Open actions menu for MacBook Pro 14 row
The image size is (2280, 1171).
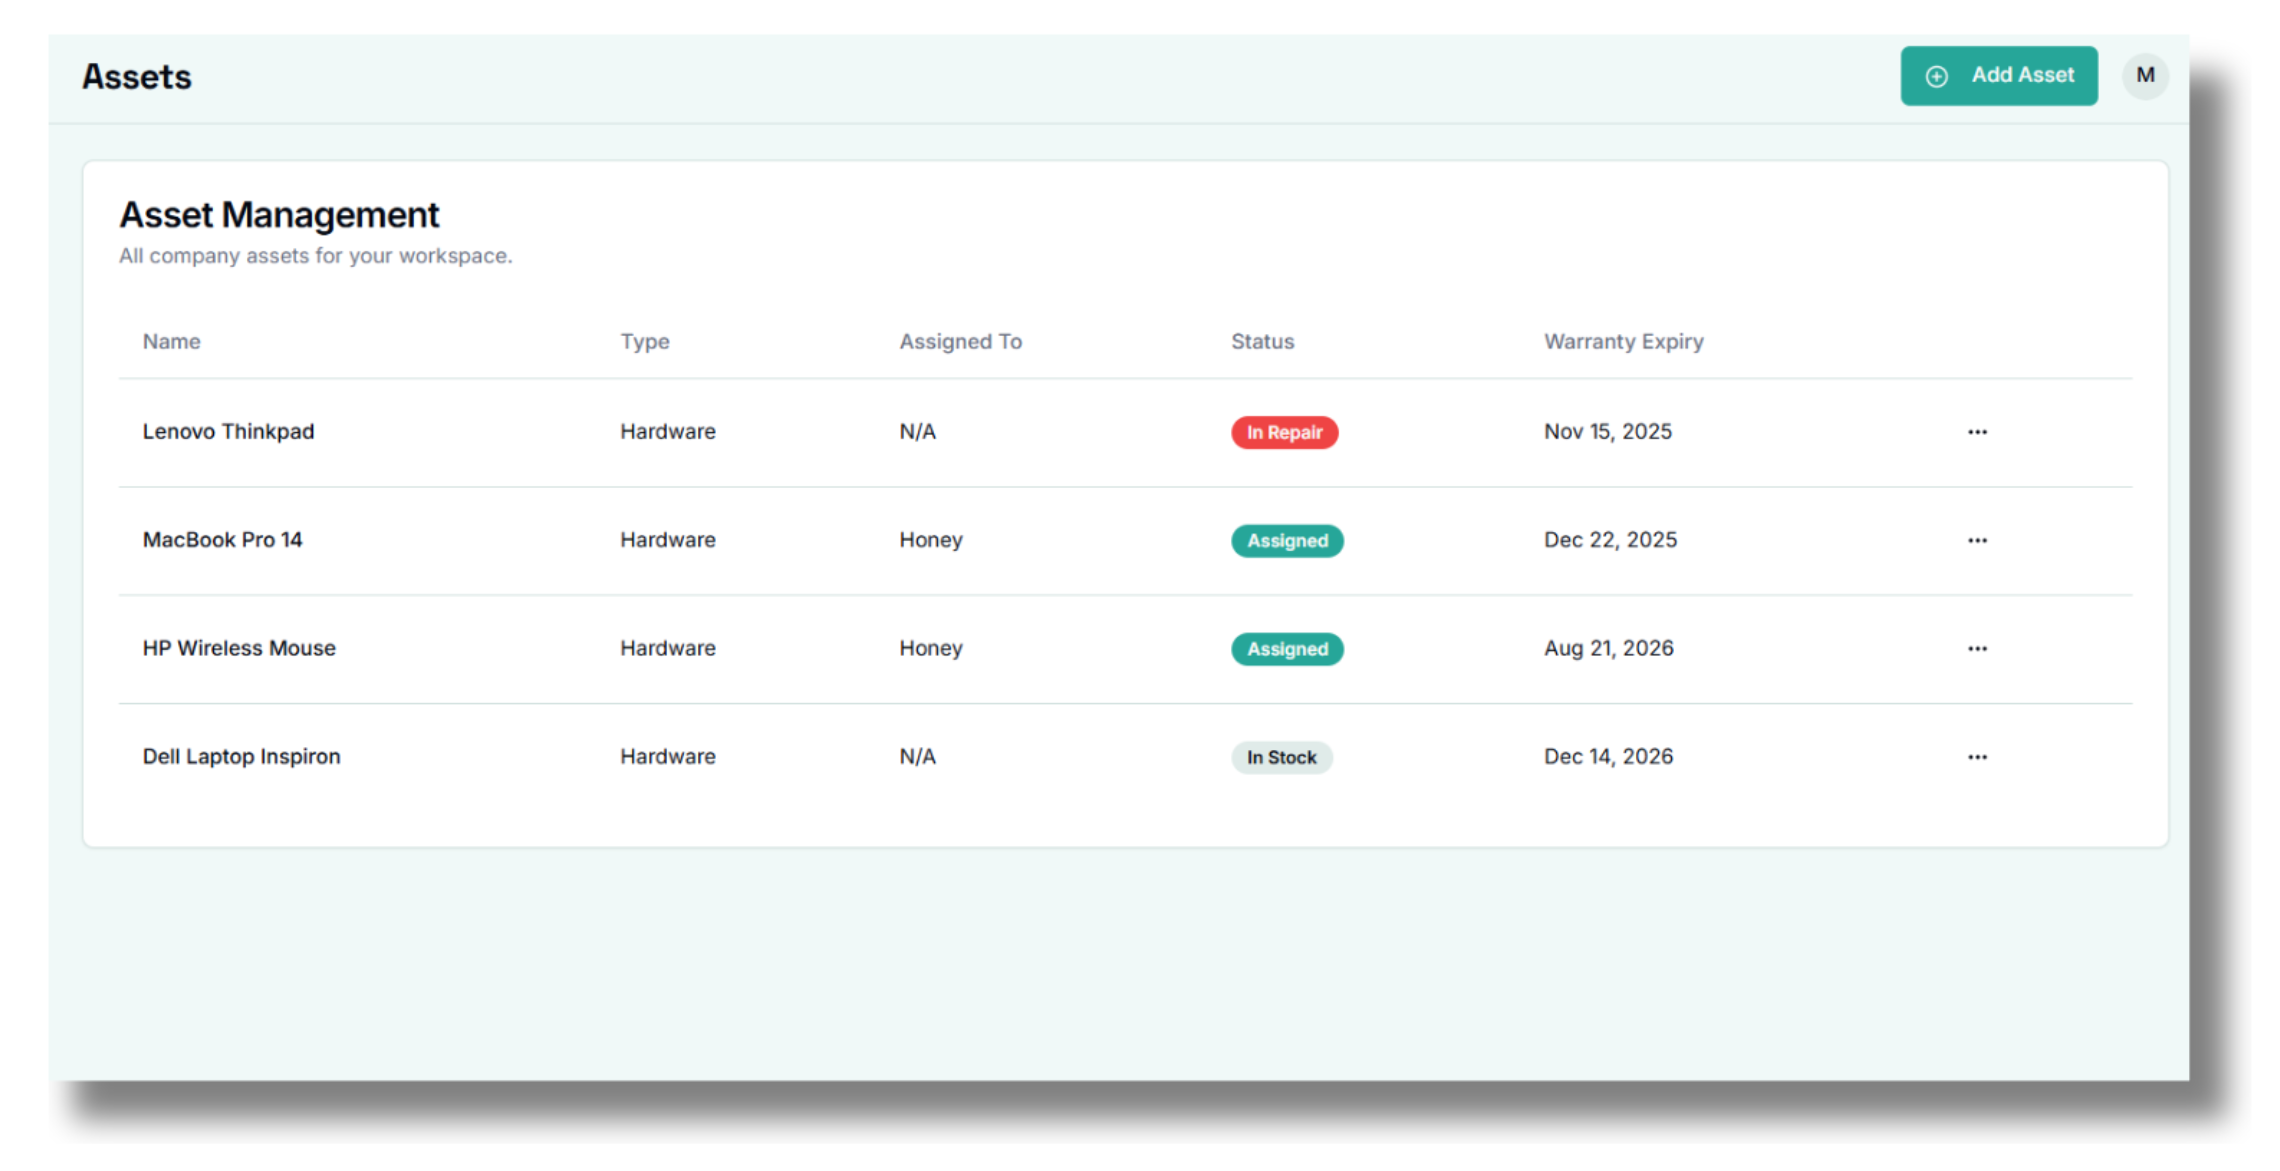click(1978, 539)
